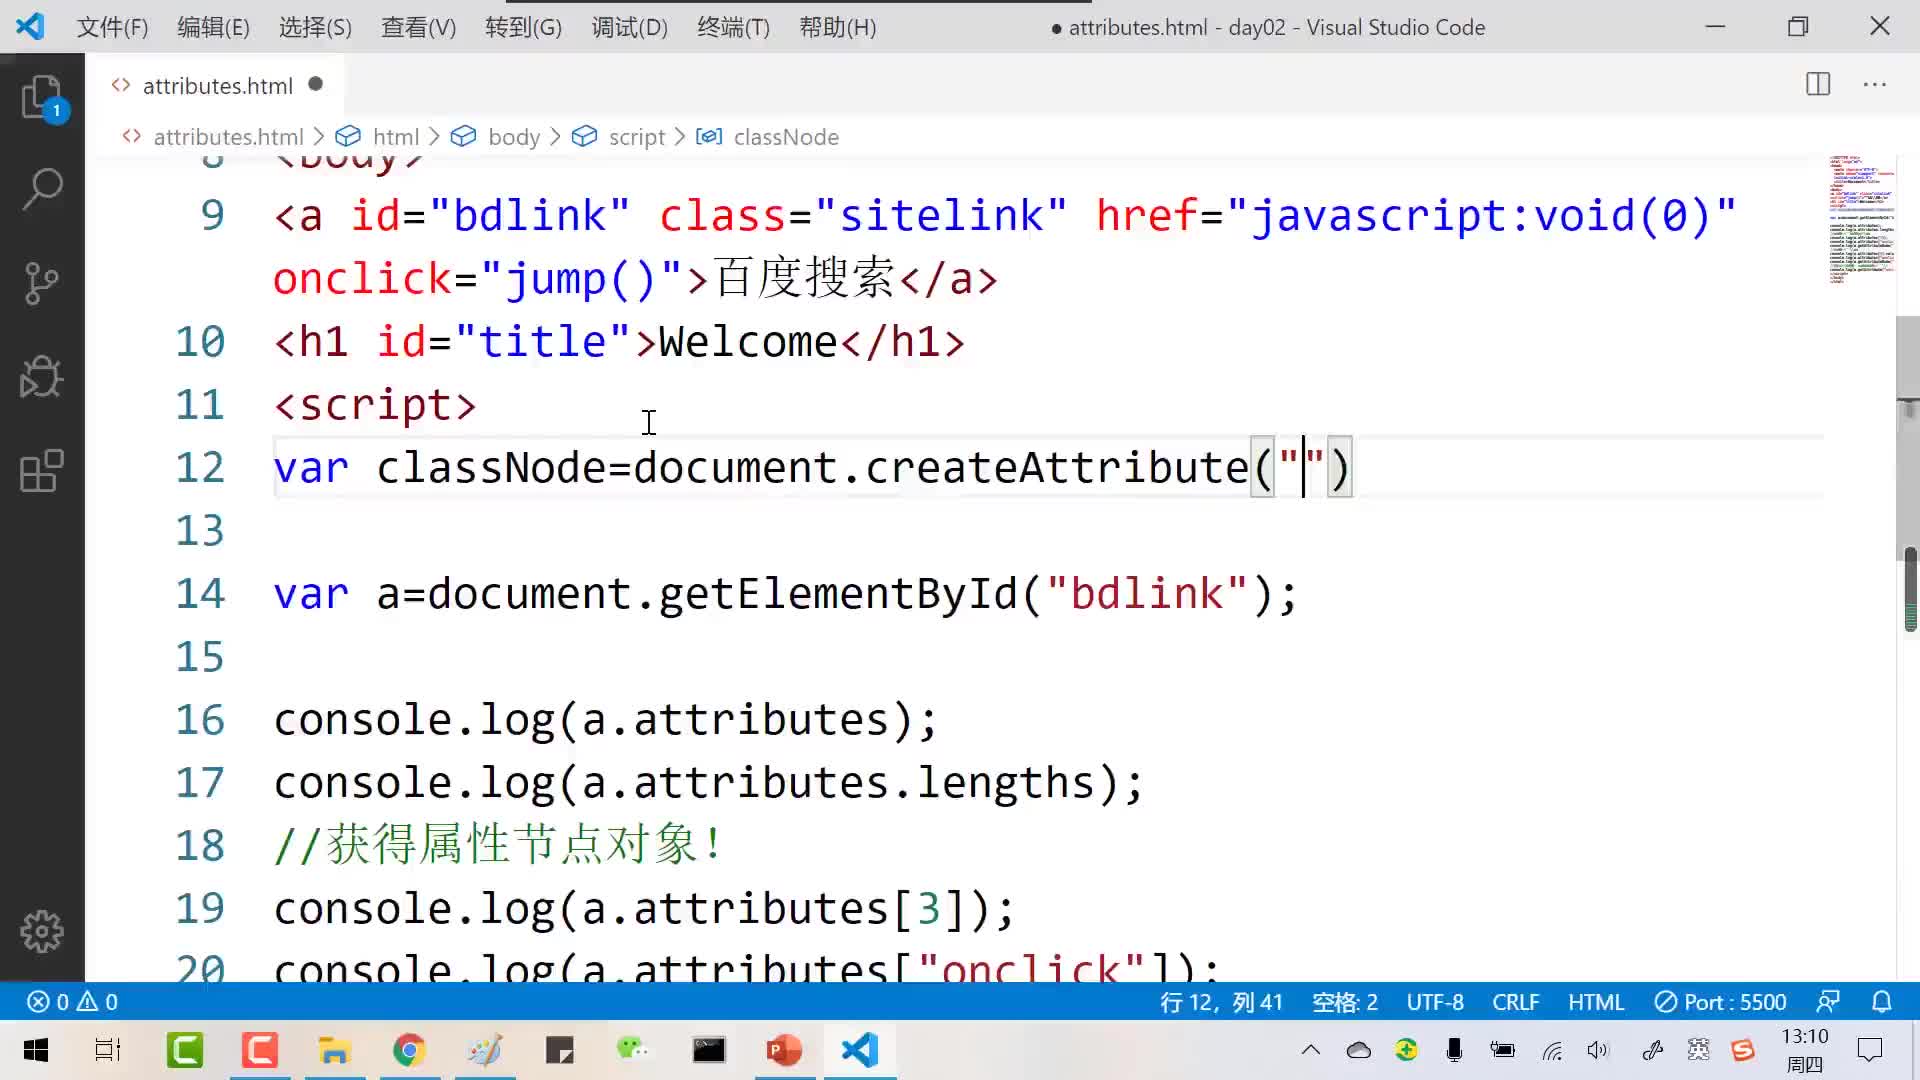Click the getElementById call on line 14
The height and width of the screenshot is (1080, 1920).
coord(838,594)
